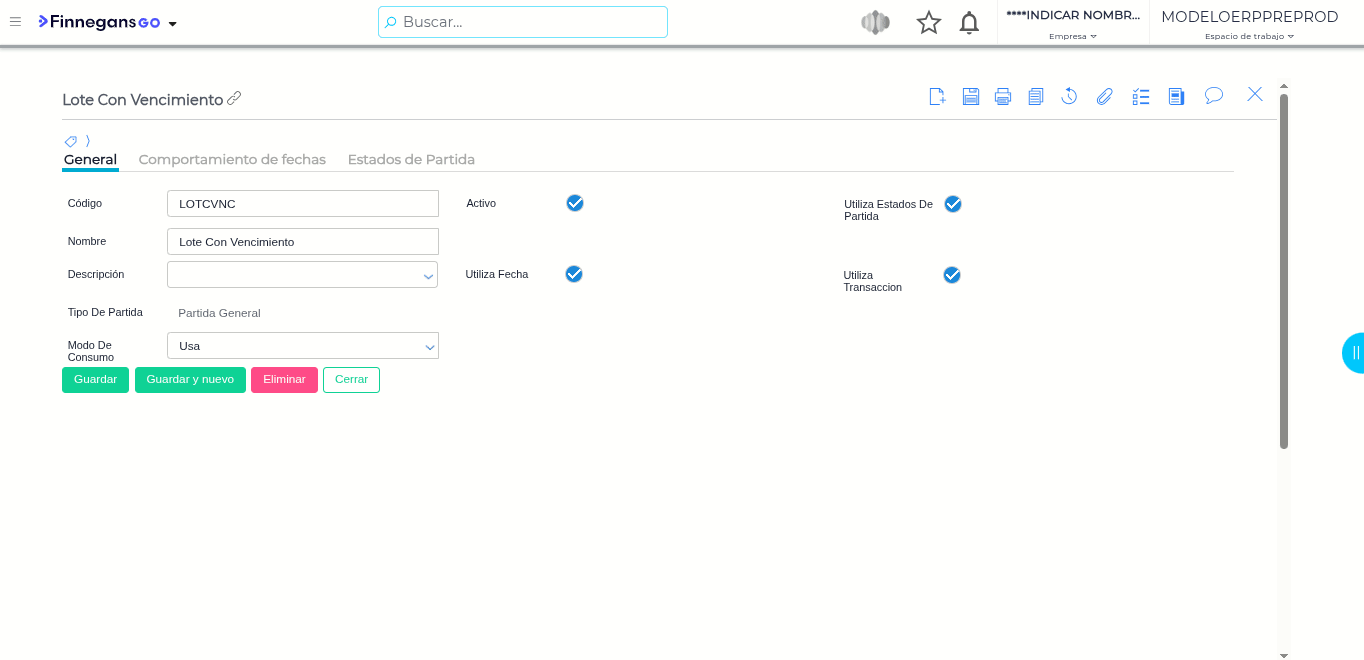The width and height of the screenshot is (1364, 660).
Task: Click the new document icon
Action: [937, 96]
